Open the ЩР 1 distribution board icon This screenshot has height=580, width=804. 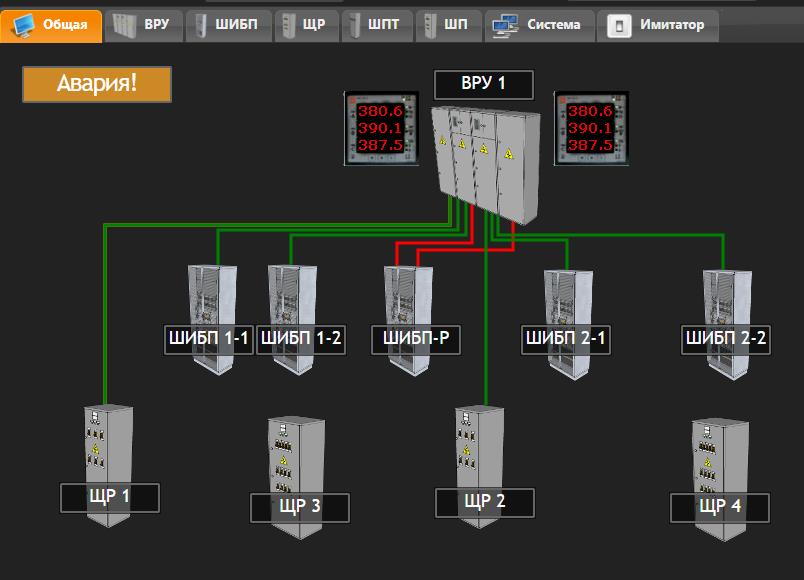pyautogui.click(x=108, y=450)
